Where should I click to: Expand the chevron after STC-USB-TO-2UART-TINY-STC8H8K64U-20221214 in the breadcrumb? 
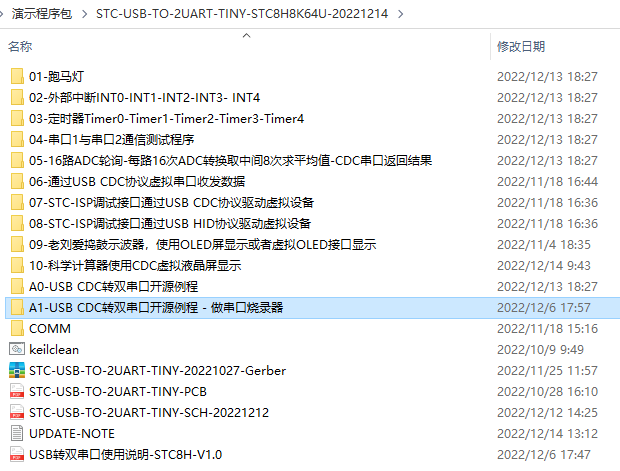pos(401,14)
